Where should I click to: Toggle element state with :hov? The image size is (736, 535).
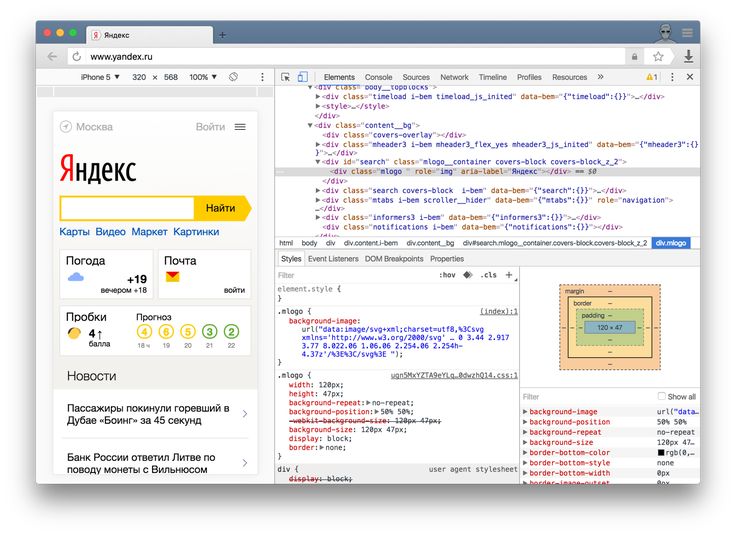(447, 275)
